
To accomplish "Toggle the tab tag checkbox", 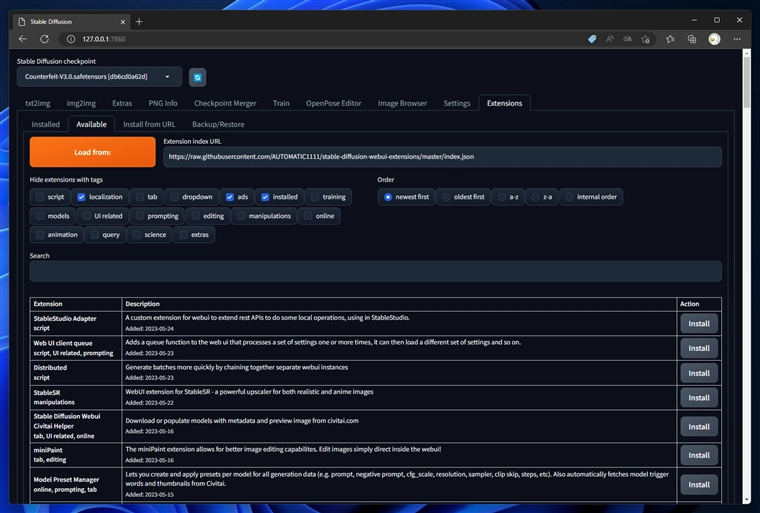I will click(140, 197).
